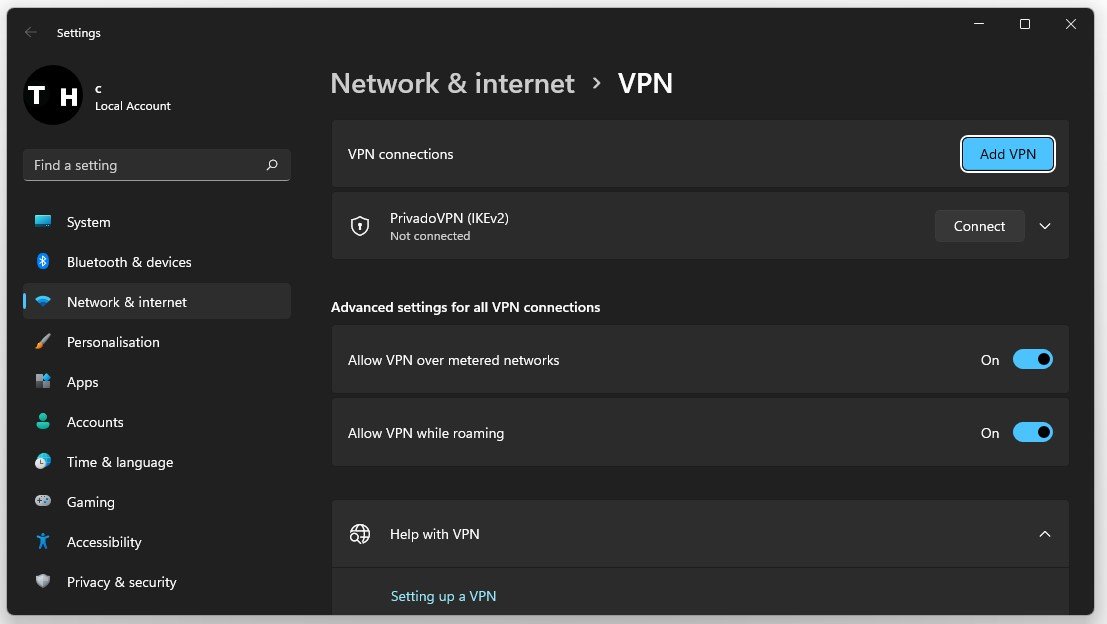Click the System monitor icon in sidebar
Viewport: 1107px width, 624px height.
(43, 222)
